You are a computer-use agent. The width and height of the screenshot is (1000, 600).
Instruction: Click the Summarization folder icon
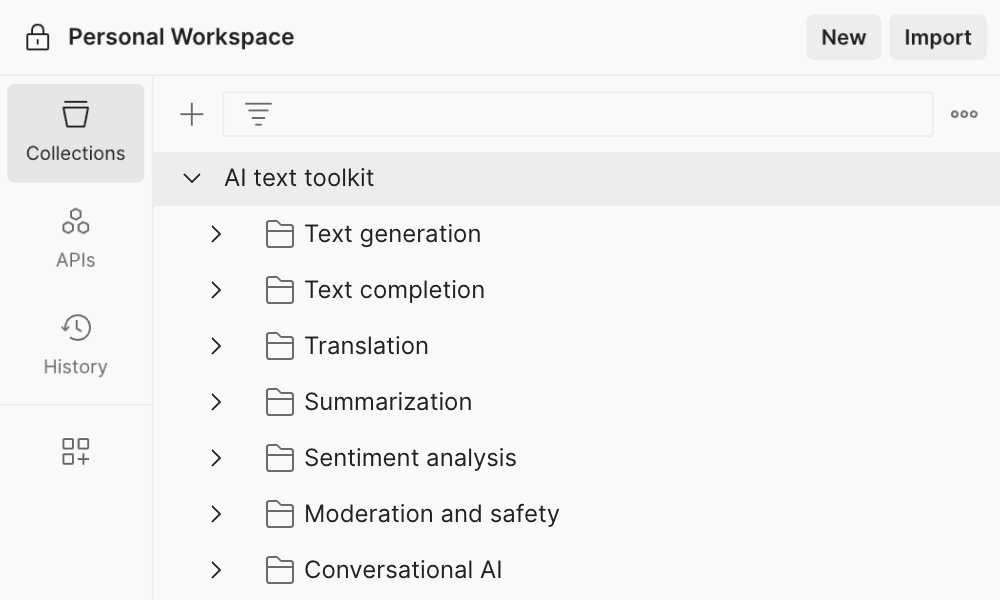(280, 402)
